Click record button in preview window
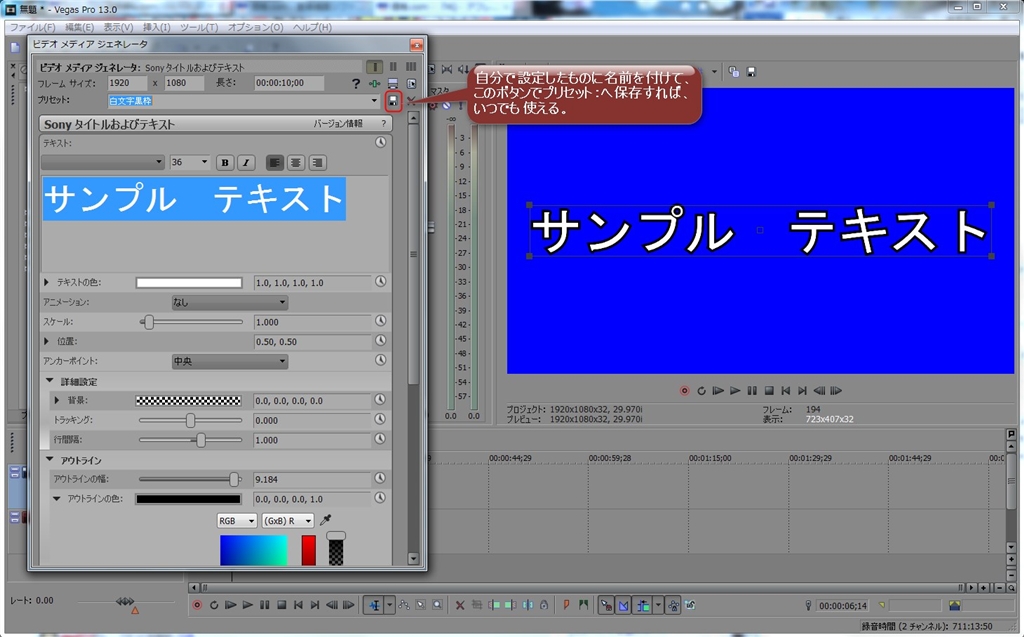This screenshot has height=637, width=1024. click(x=684, y=391)
